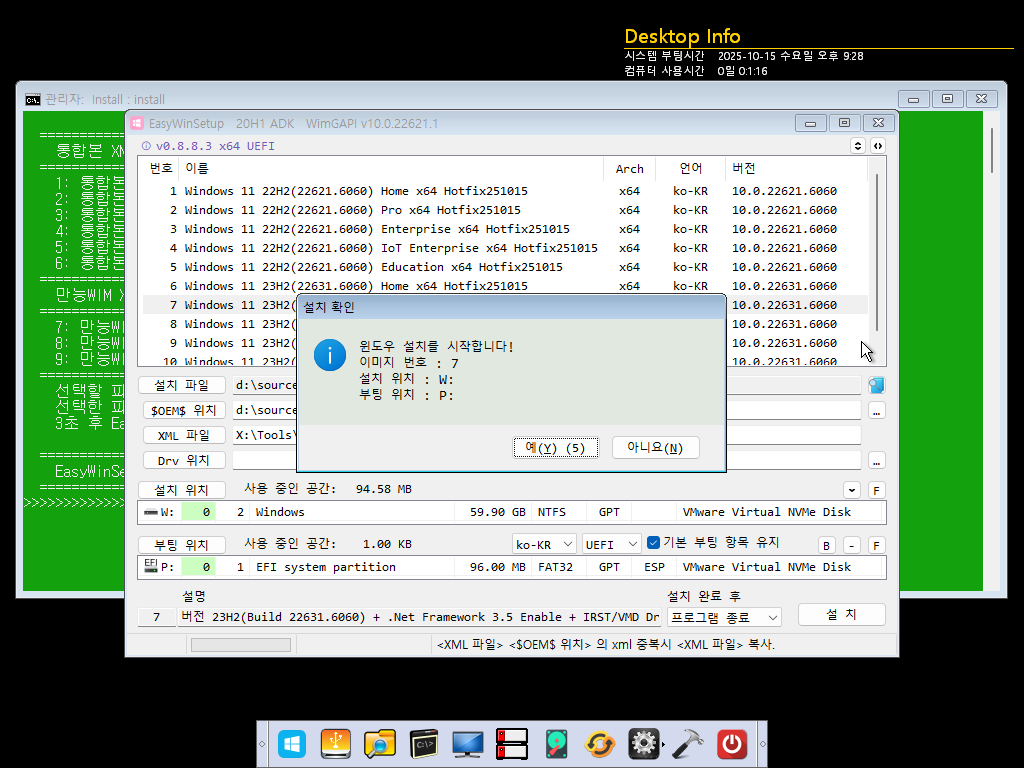Open the USB drive icon in the dock
This screenshot has height=768, width=1024.
[336, 744]
